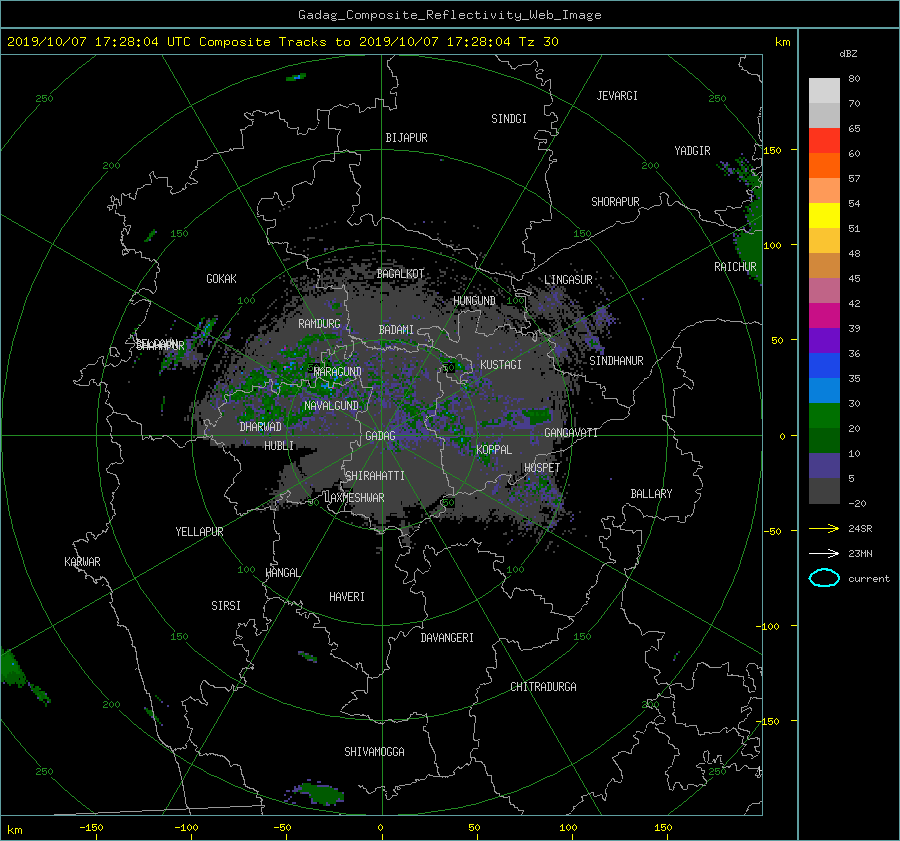Screen dimensions: 900x841
Task: Click the SIRSI city label
Action: pos(226,606)
